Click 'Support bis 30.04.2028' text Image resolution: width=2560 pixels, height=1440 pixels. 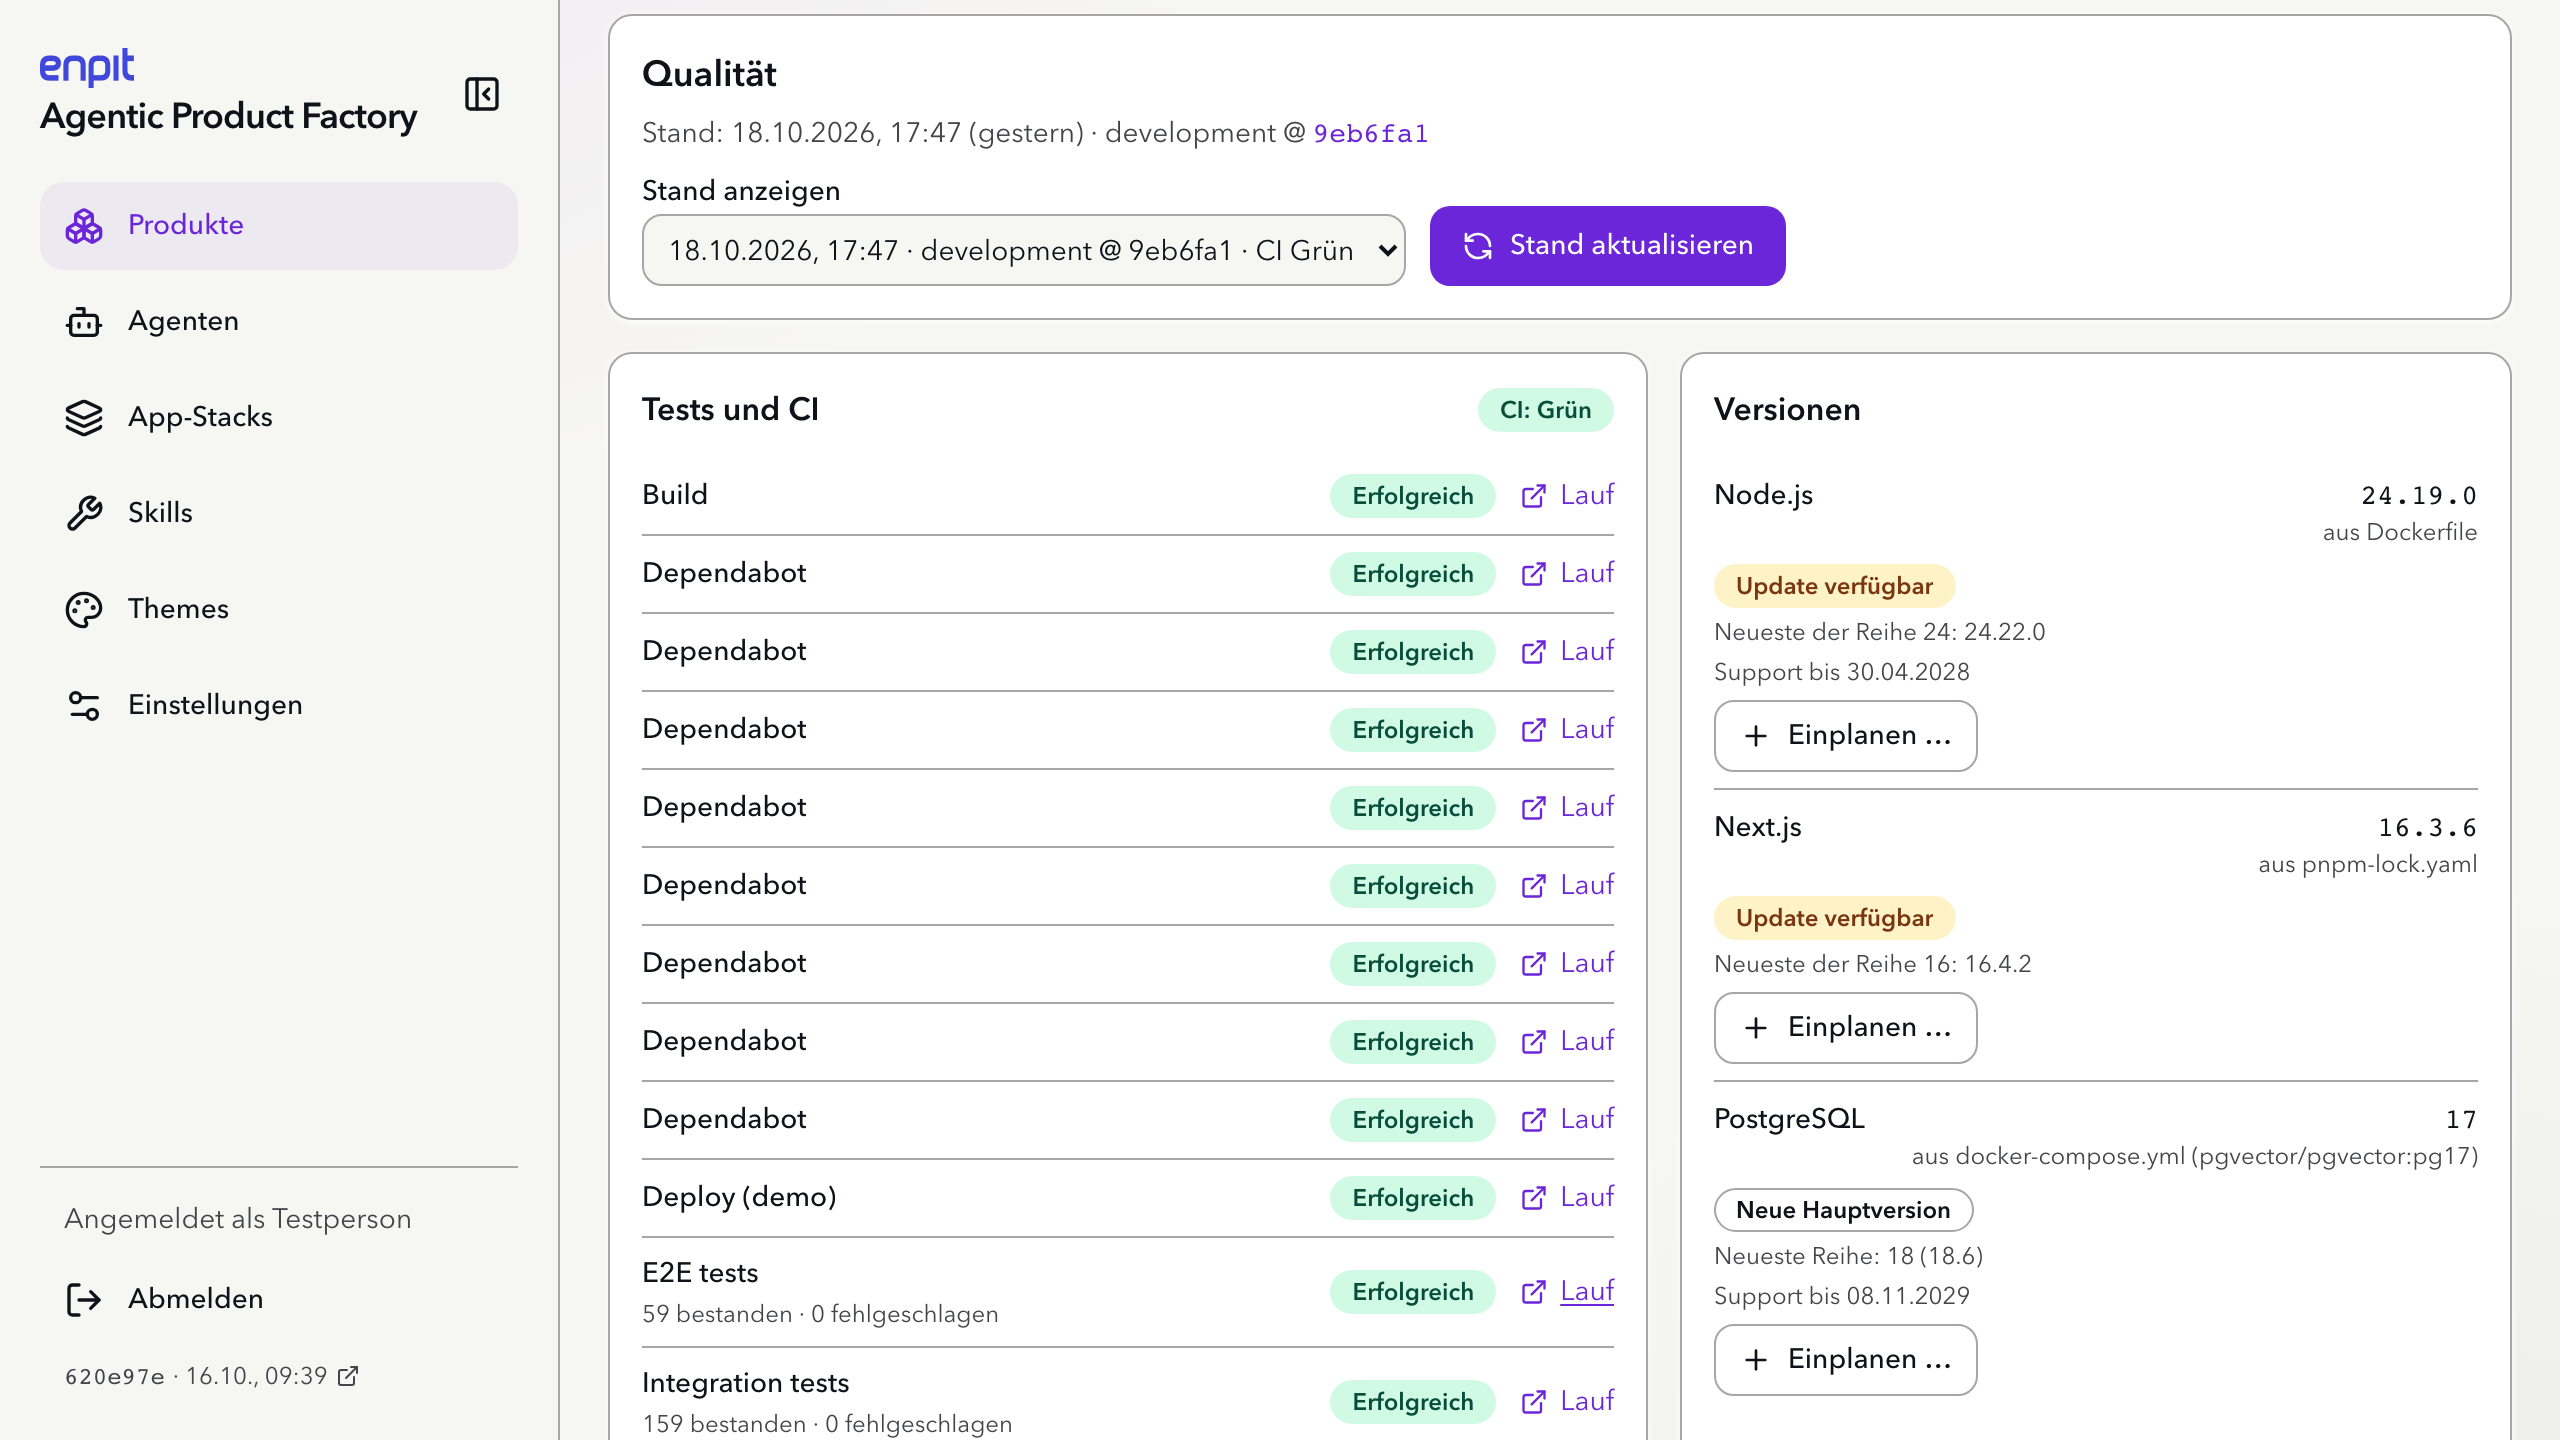coord(1842,672)
